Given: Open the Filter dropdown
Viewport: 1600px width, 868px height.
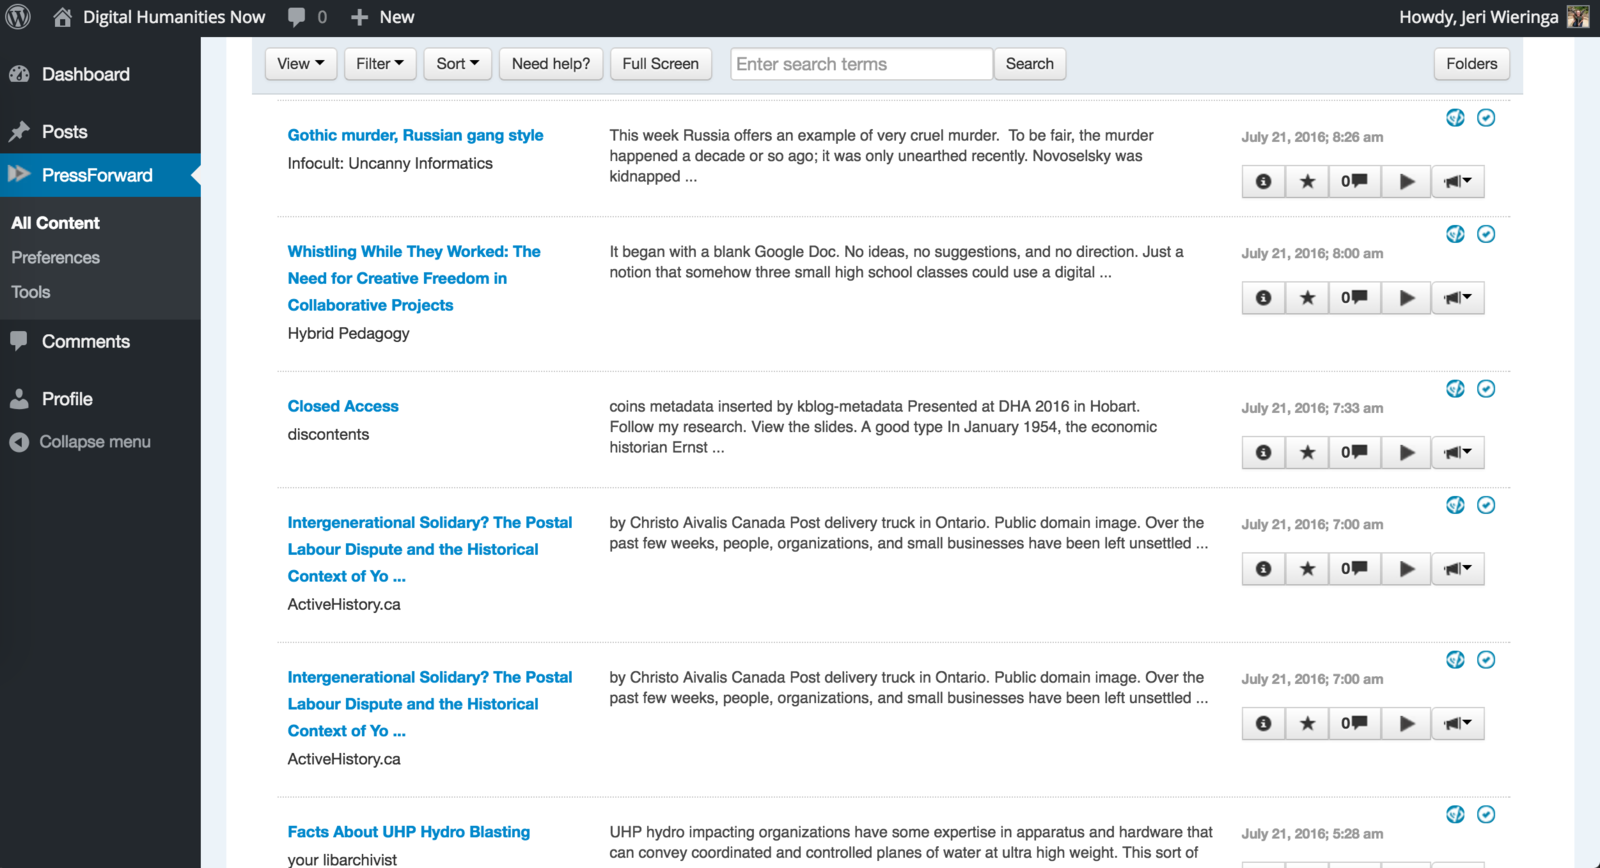Looking at the screenshot, I should tap(380, 64).
